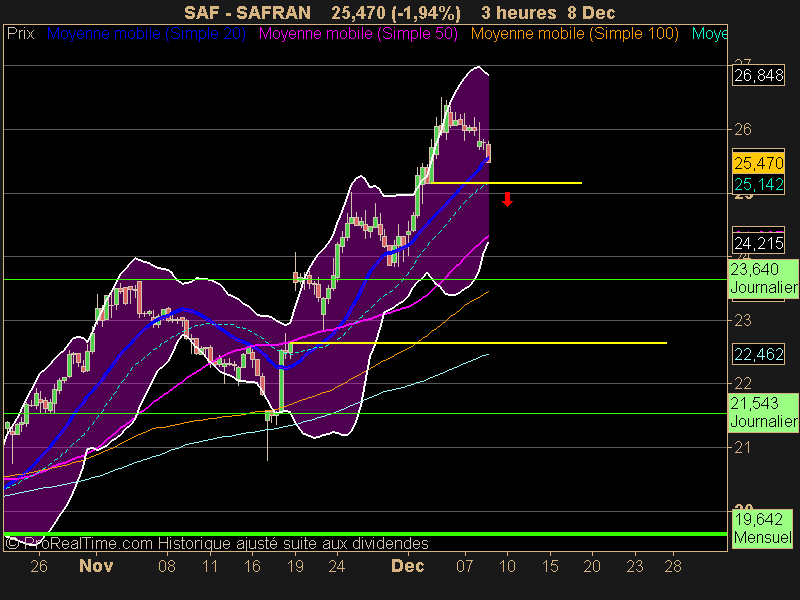Viewport: 800px width, 600px height.
Task: Click the '23,640 Journalier' level label
Action: [763, 278]
